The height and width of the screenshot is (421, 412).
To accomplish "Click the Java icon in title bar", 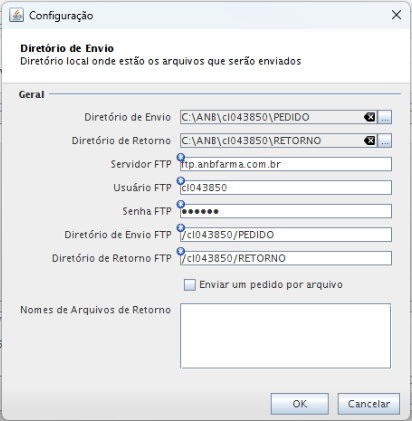I will click(16, 15).
